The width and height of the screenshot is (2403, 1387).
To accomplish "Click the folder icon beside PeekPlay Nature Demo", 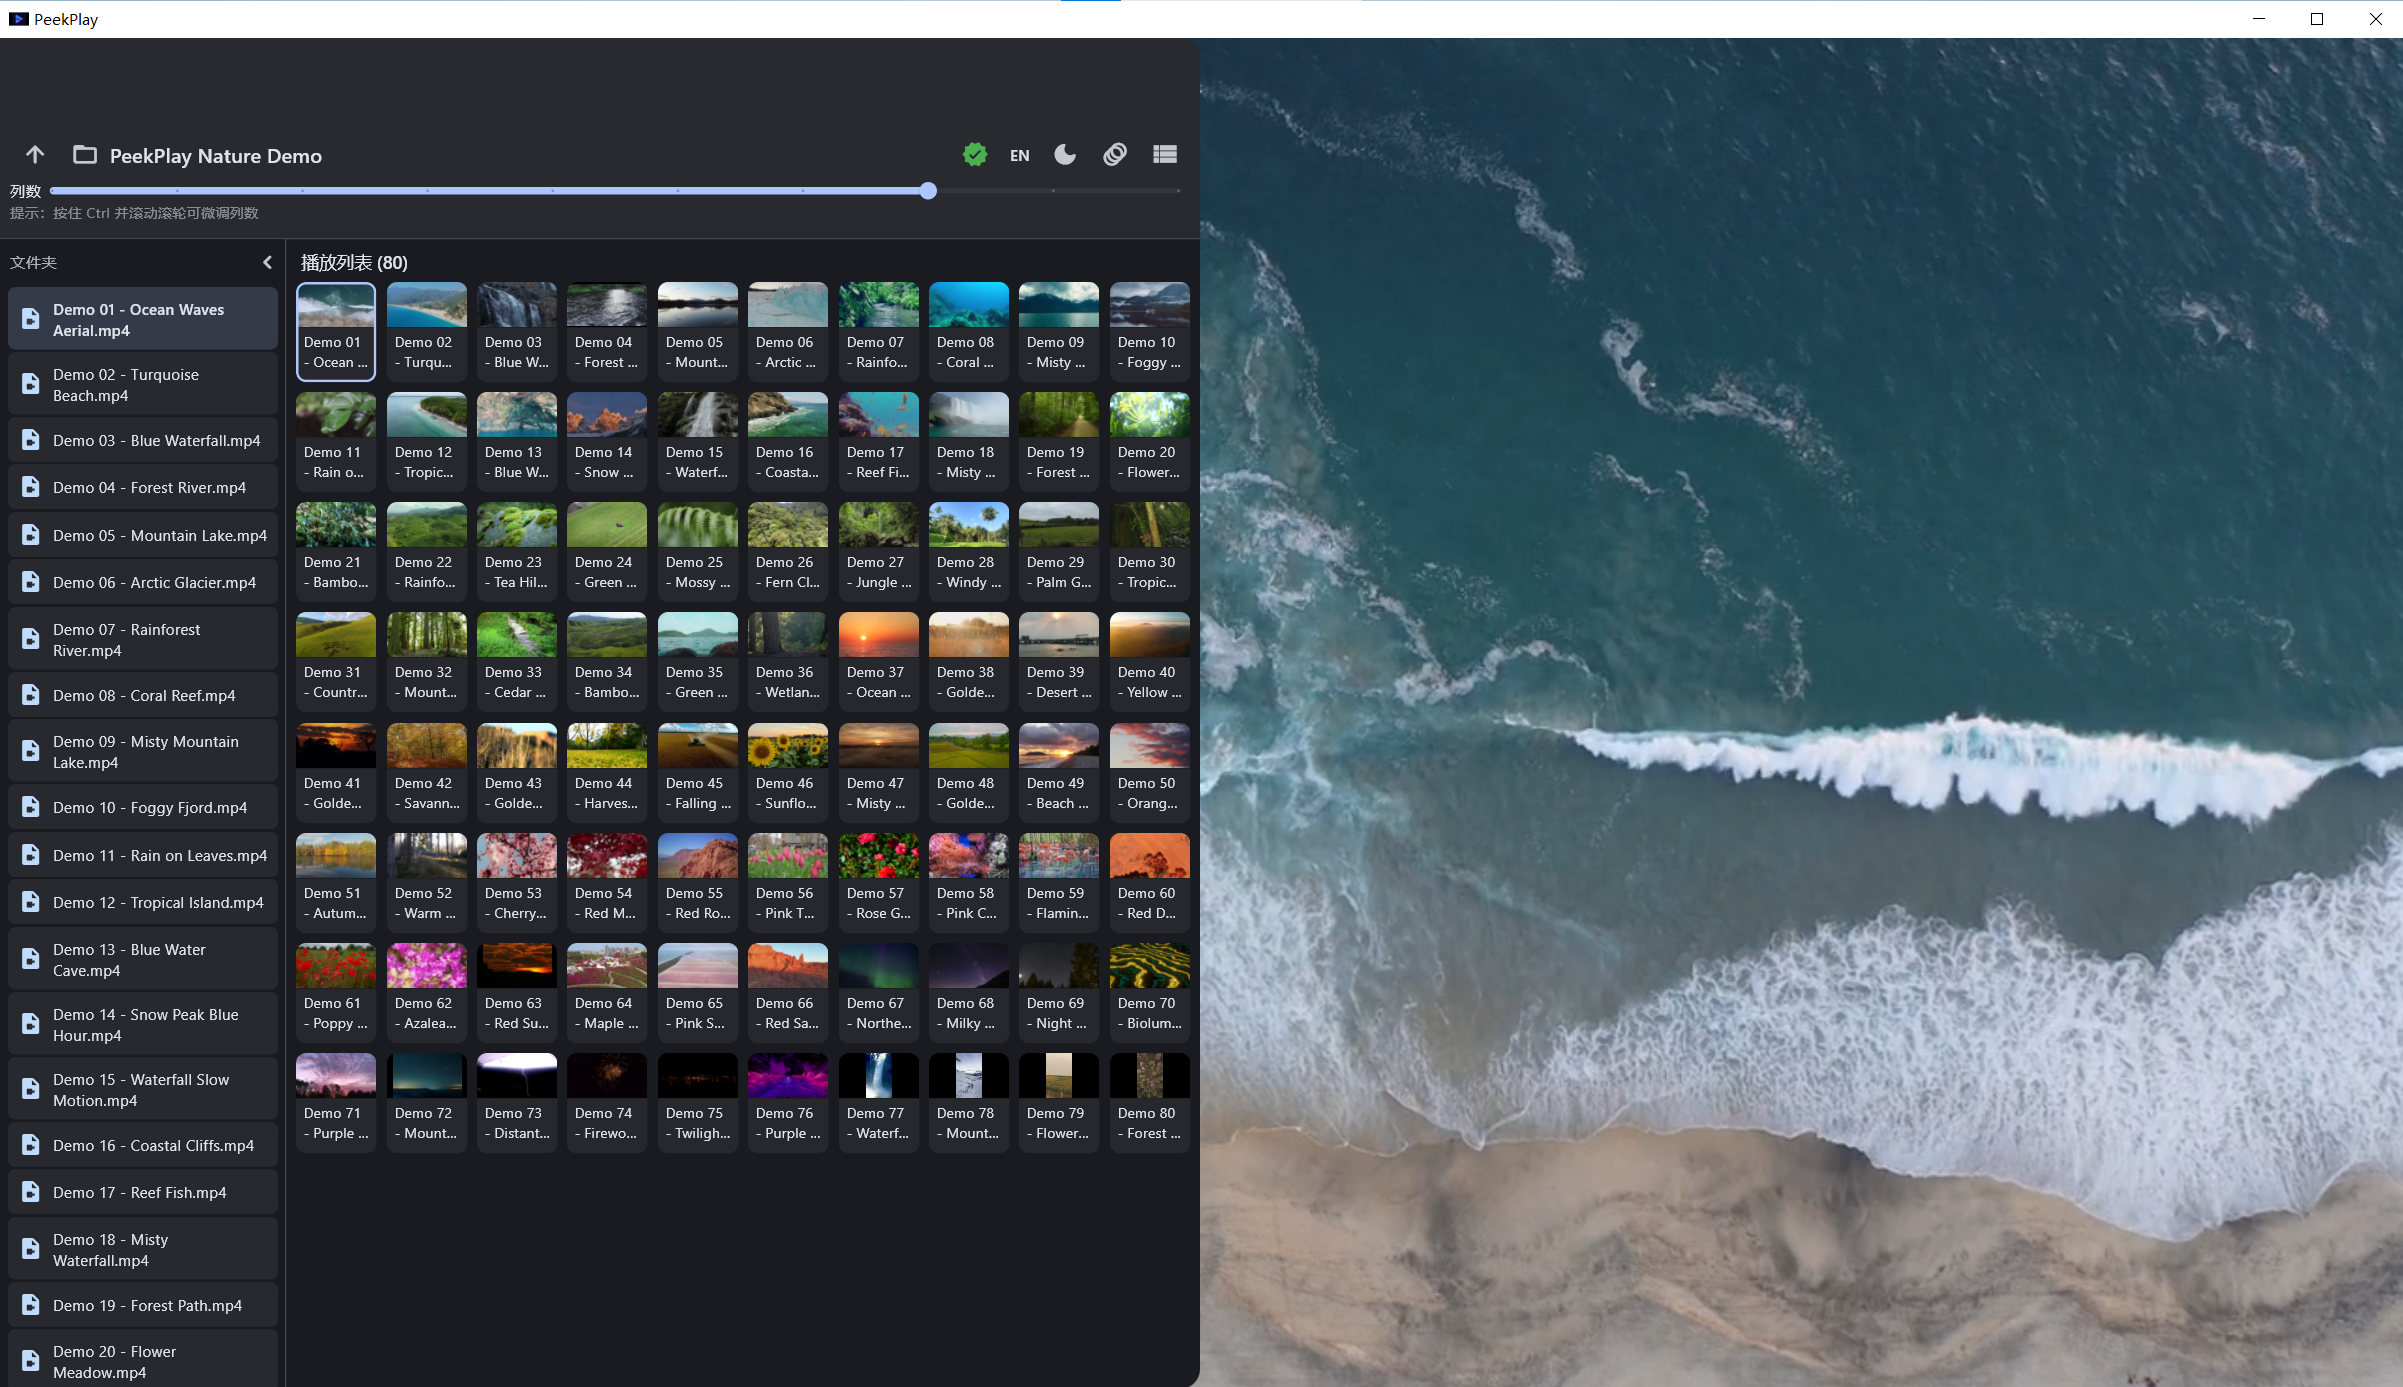I will 85,155.
